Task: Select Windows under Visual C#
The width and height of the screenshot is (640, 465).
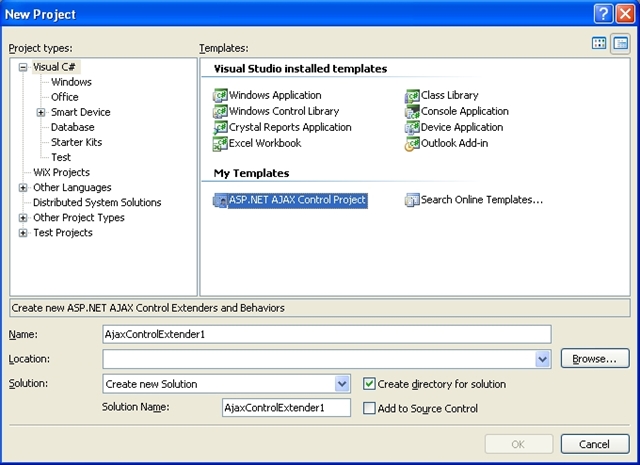Action: pyautogui.click(x=71, y=82)
